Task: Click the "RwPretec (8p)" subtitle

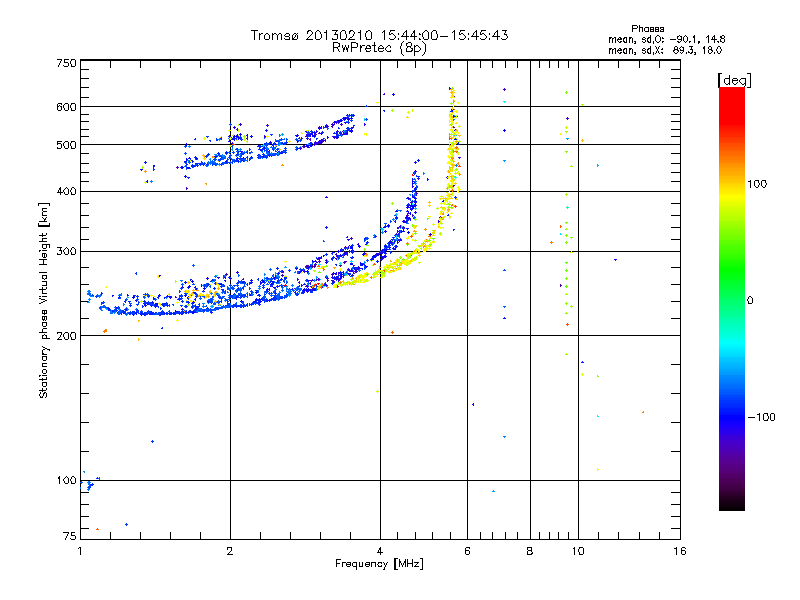Action: tap(379, 48)
